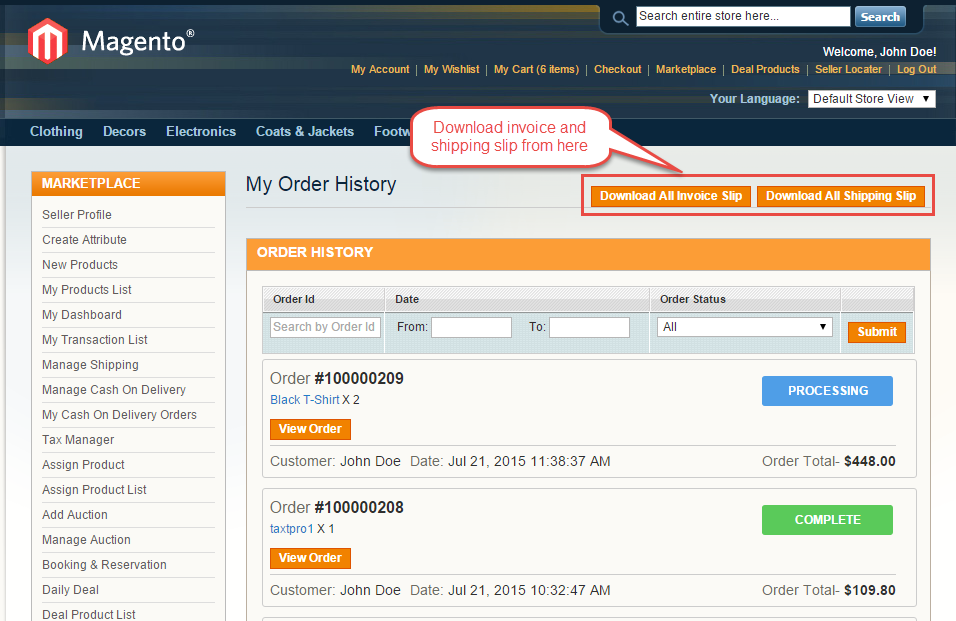
Task: Open the Your Language store view dropdown
Action: [871, 99]
